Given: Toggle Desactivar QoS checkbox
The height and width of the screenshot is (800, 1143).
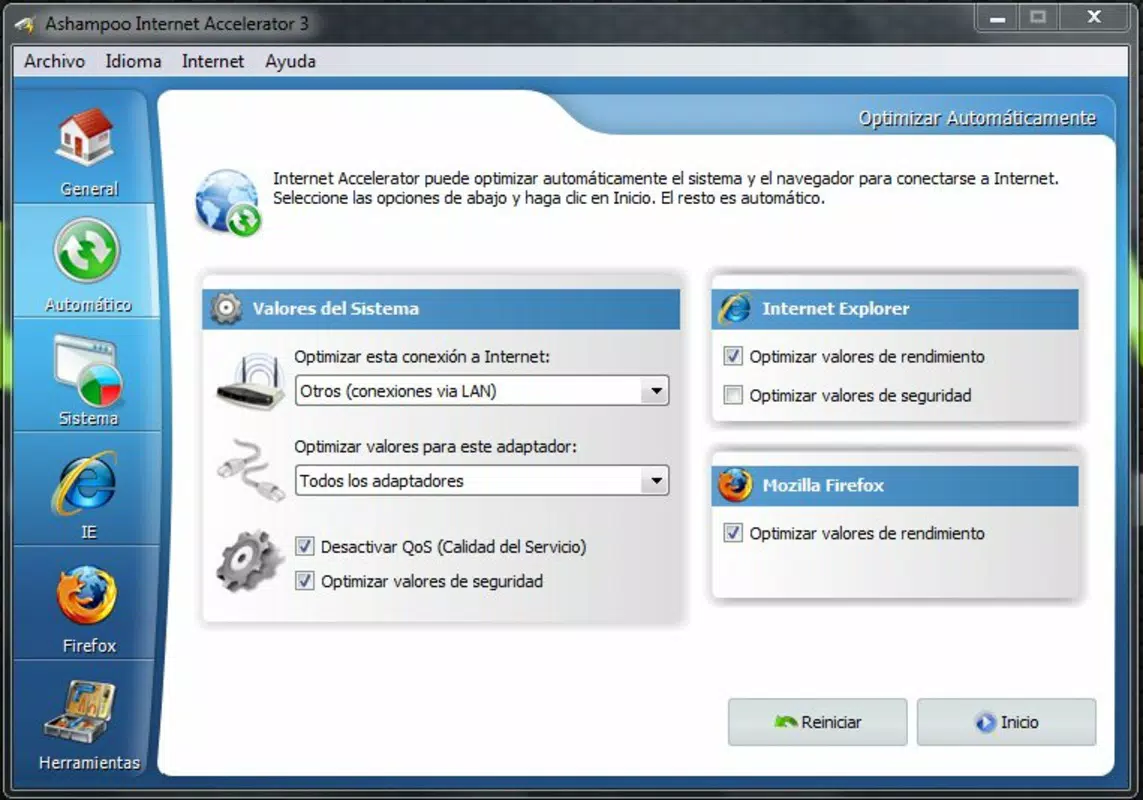Looking at the screenshot, I should 305,546.
